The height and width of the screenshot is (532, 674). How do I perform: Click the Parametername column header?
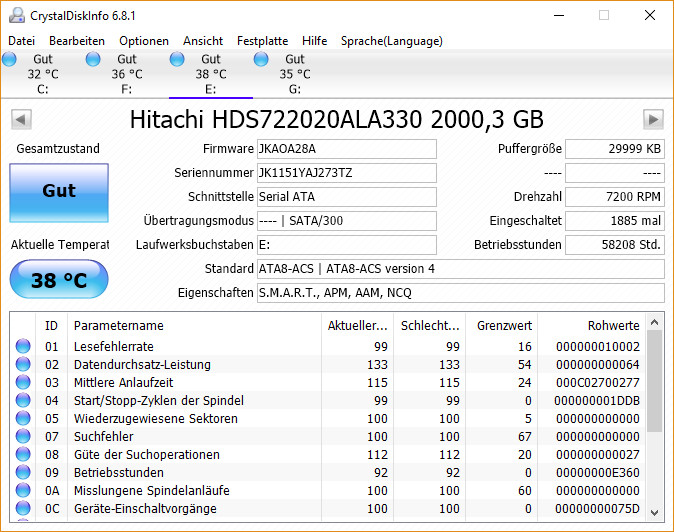(x=194, y=325)
